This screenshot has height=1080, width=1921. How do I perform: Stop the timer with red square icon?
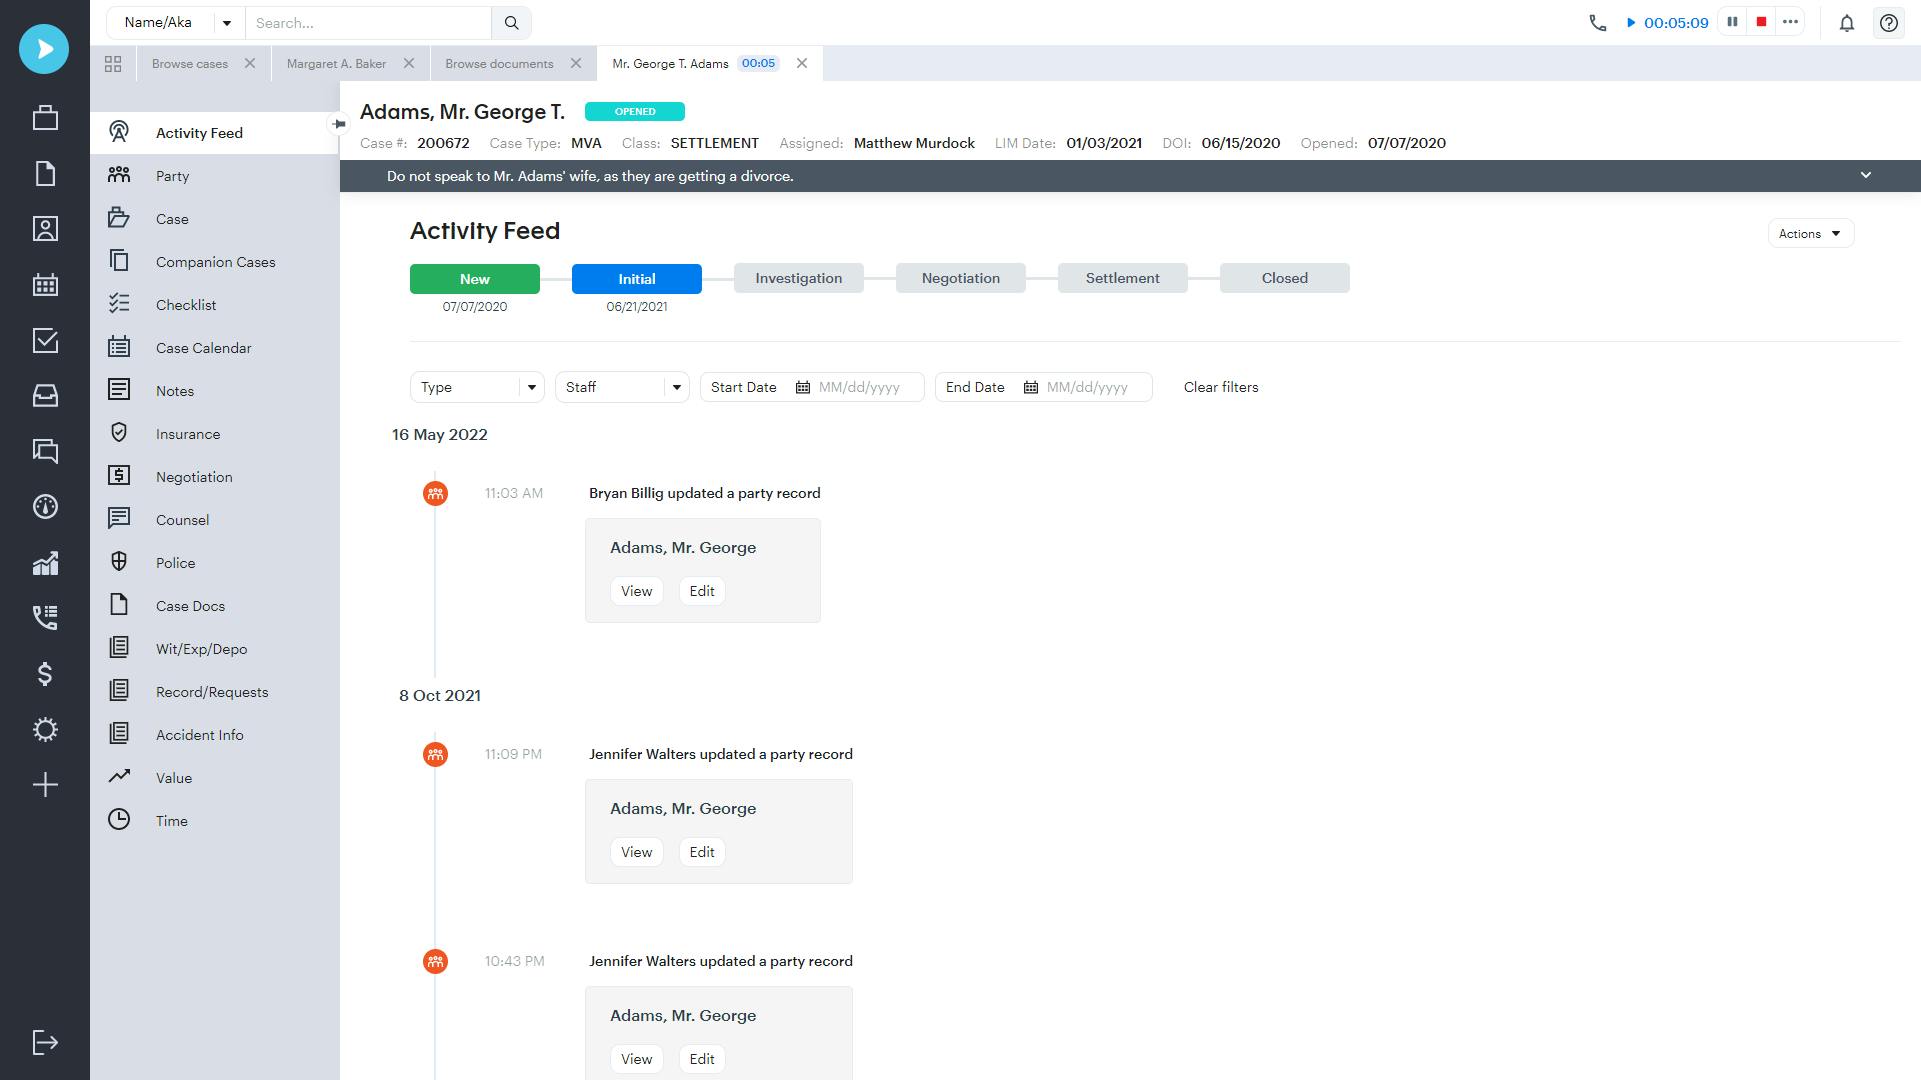(1759, 21)
